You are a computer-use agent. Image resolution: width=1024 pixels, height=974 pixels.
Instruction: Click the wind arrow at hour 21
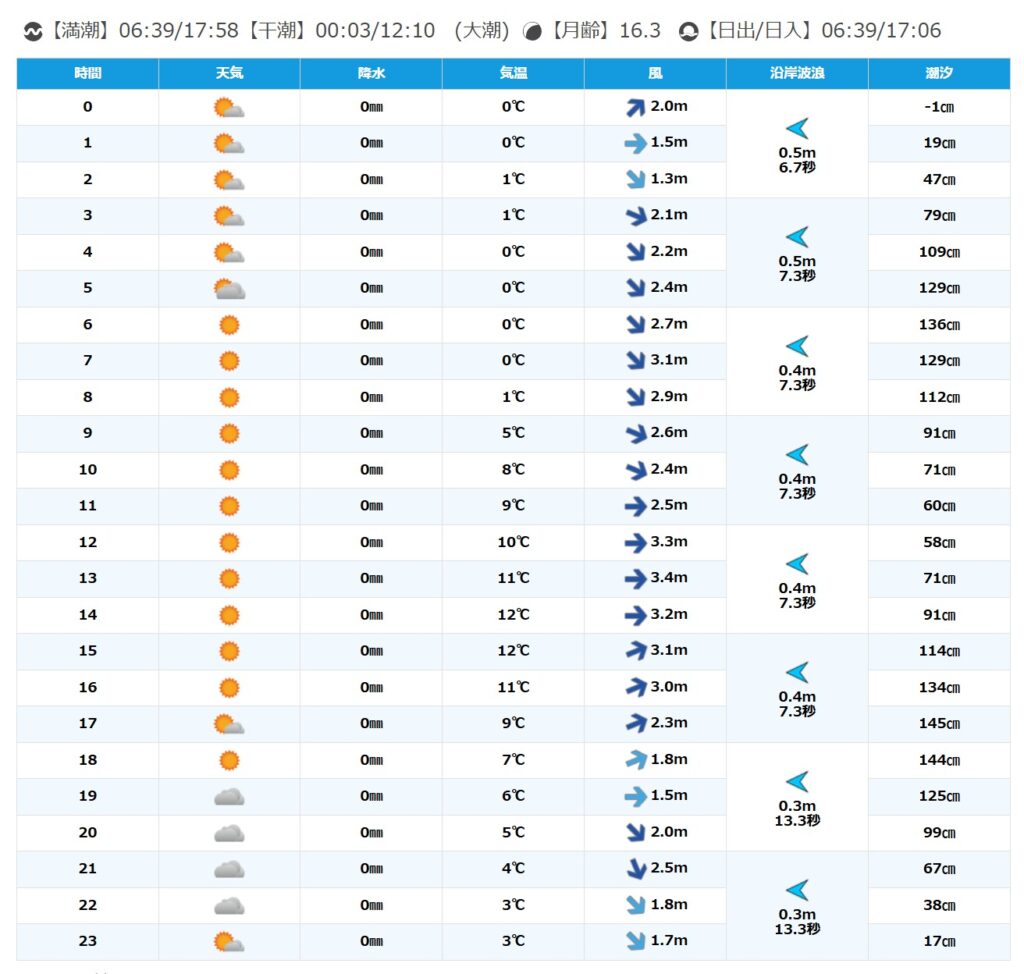635,868
